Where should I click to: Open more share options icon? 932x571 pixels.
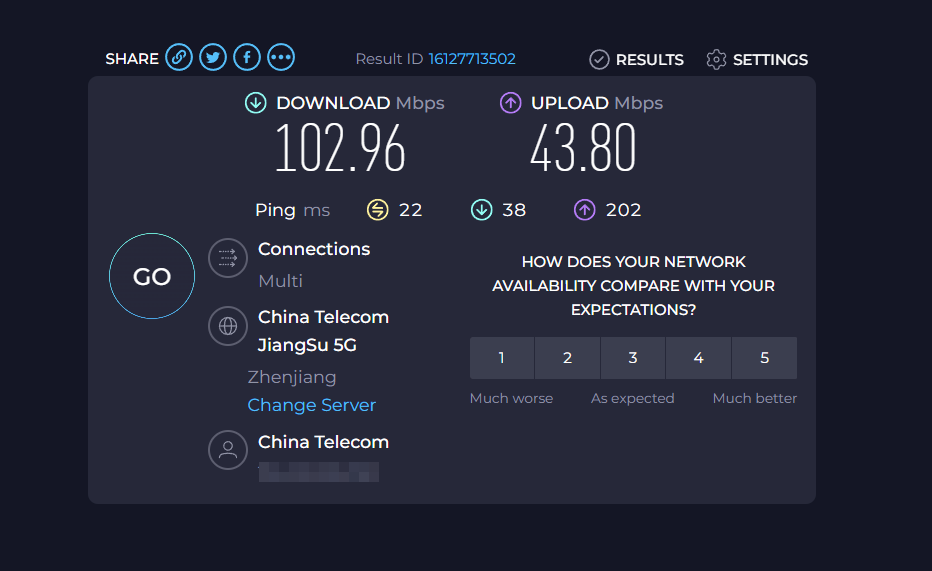(x=281, y=57)
